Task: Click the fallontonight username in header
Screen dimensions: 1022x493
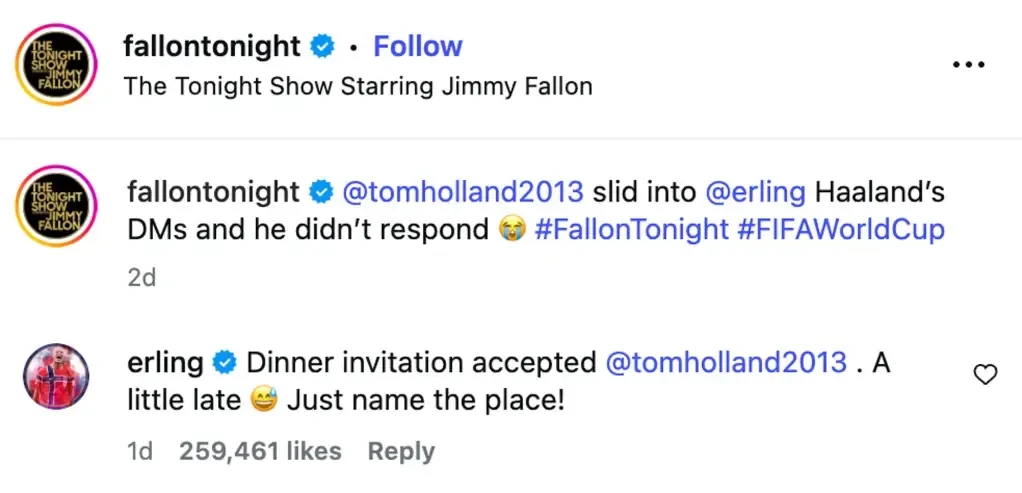Action: tap(212, 47)
